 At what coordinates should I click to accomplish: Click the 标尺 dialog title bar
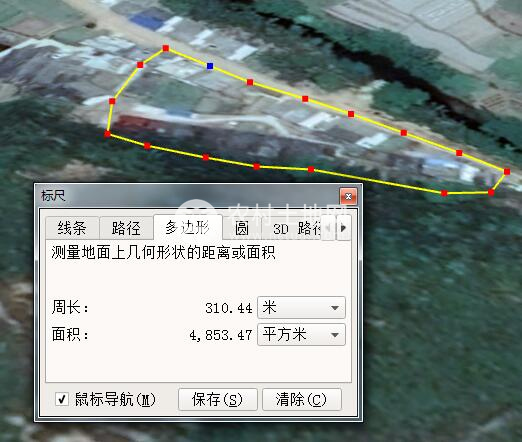(187, 196)
